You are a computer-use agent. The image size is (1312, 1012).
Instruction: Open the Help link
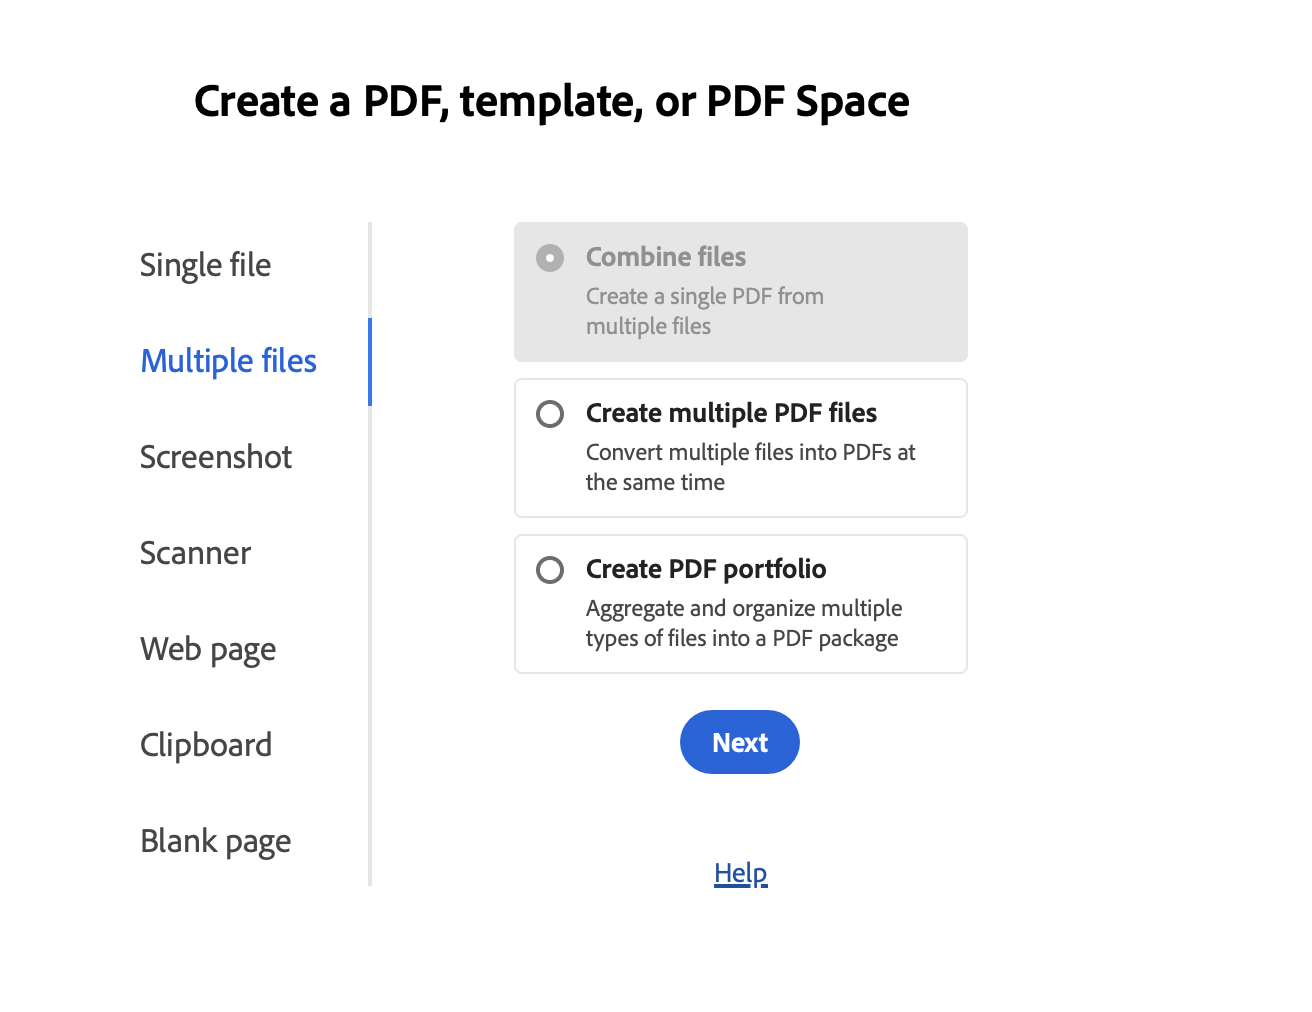click(740, 872)
